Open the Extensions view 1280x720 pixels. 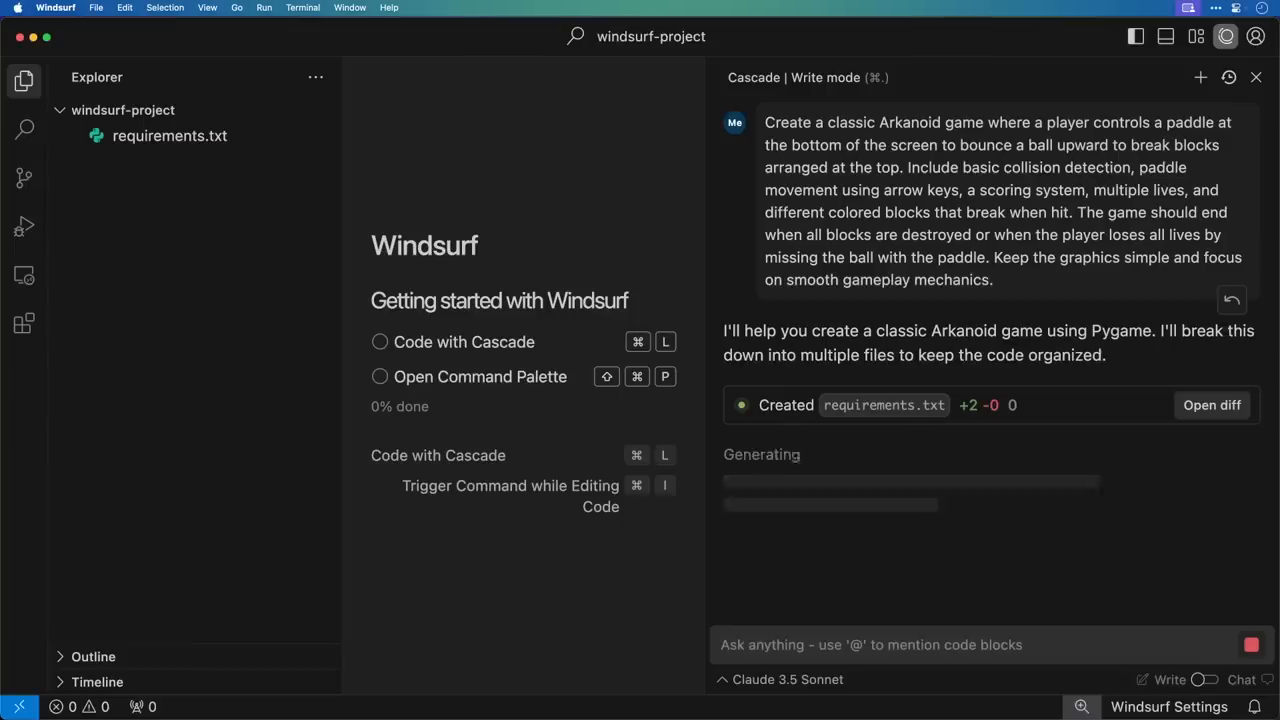[24, 323]
